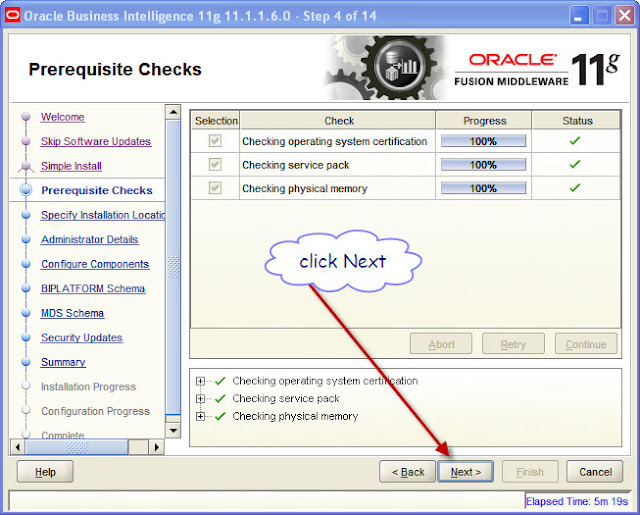
Task: Open Administrator Details step
Action: 89,240
